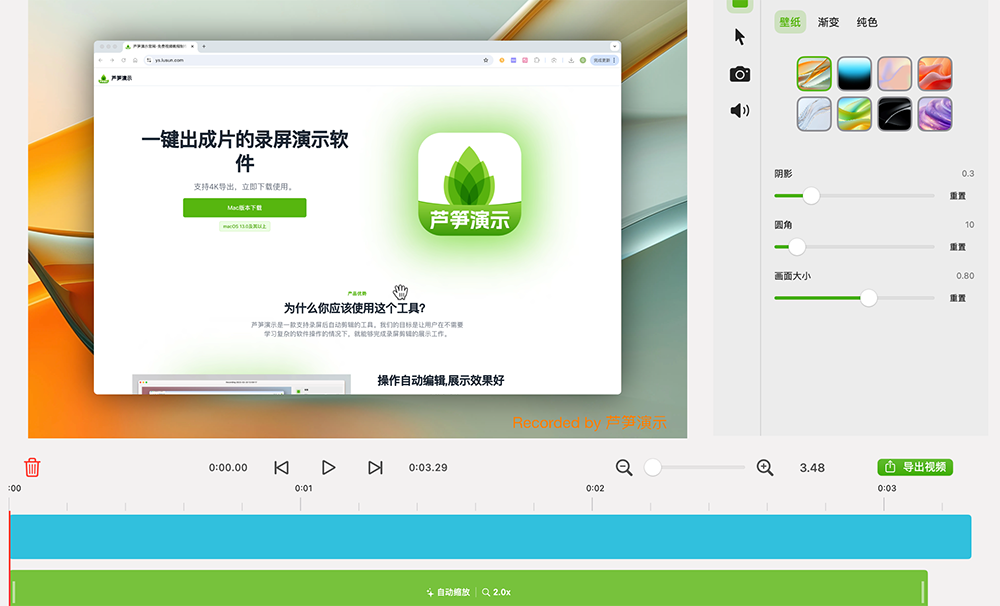Skip to start of the clip
The image size is (1000, 606).
point(281,468)
